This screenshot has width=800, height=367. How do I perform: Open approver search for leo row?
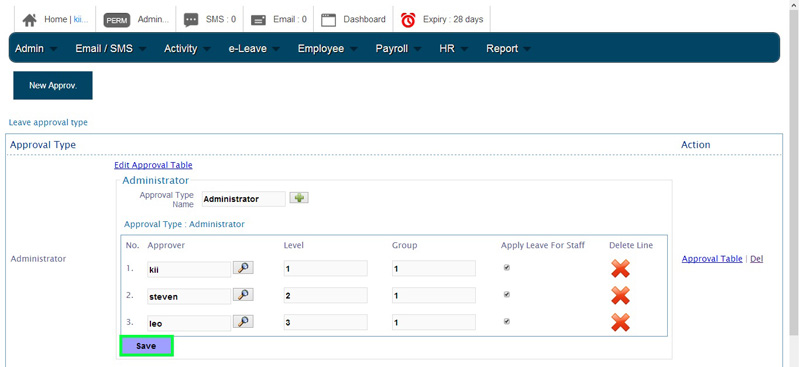point(243,322)
